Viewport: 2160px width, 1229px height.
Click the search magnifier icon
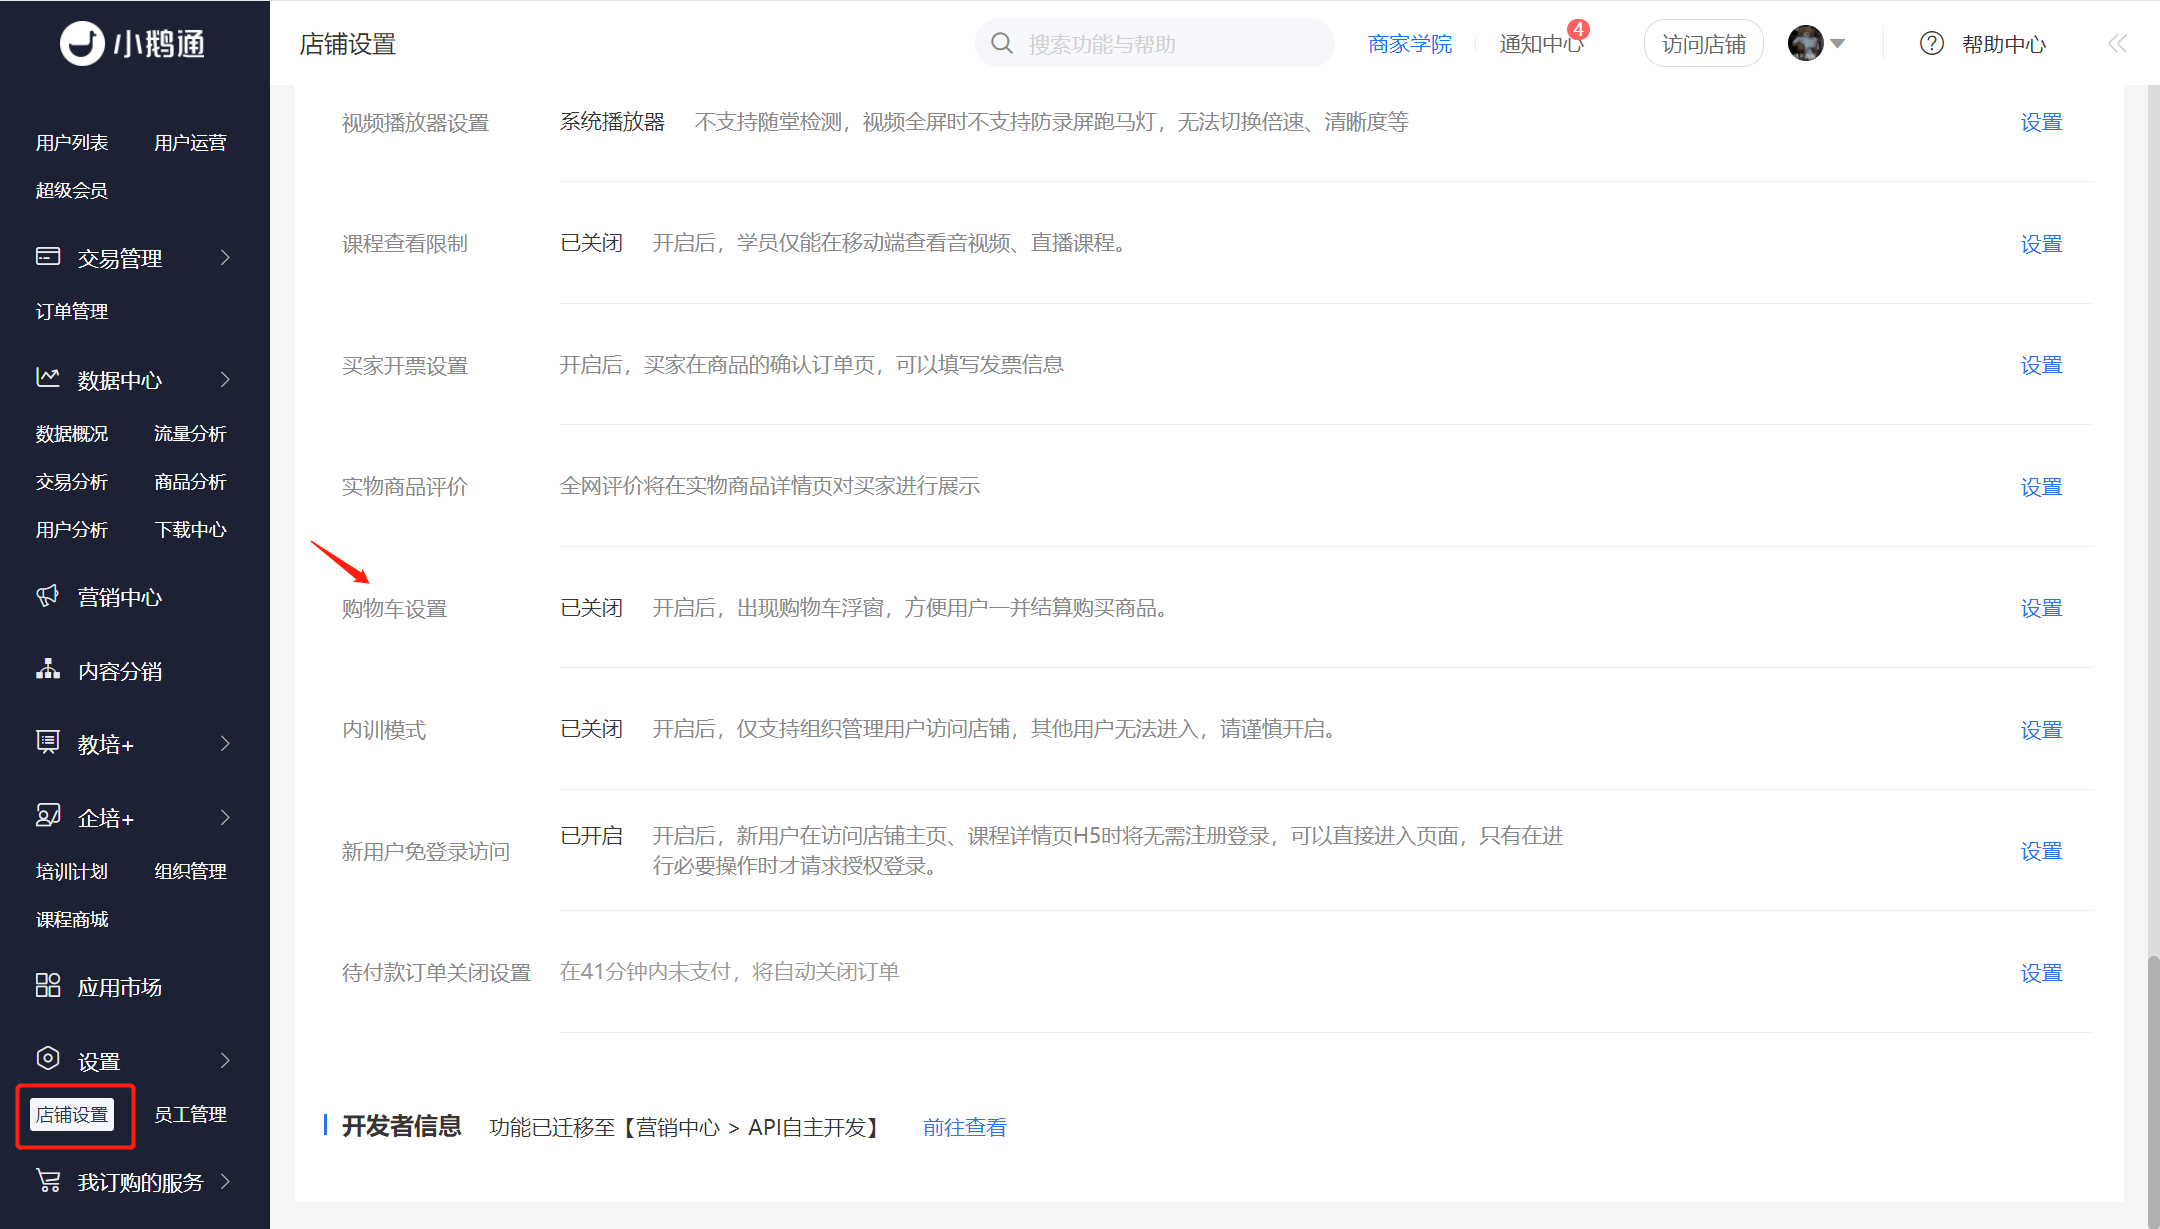pyautogui.click(x=1001, y=43)
